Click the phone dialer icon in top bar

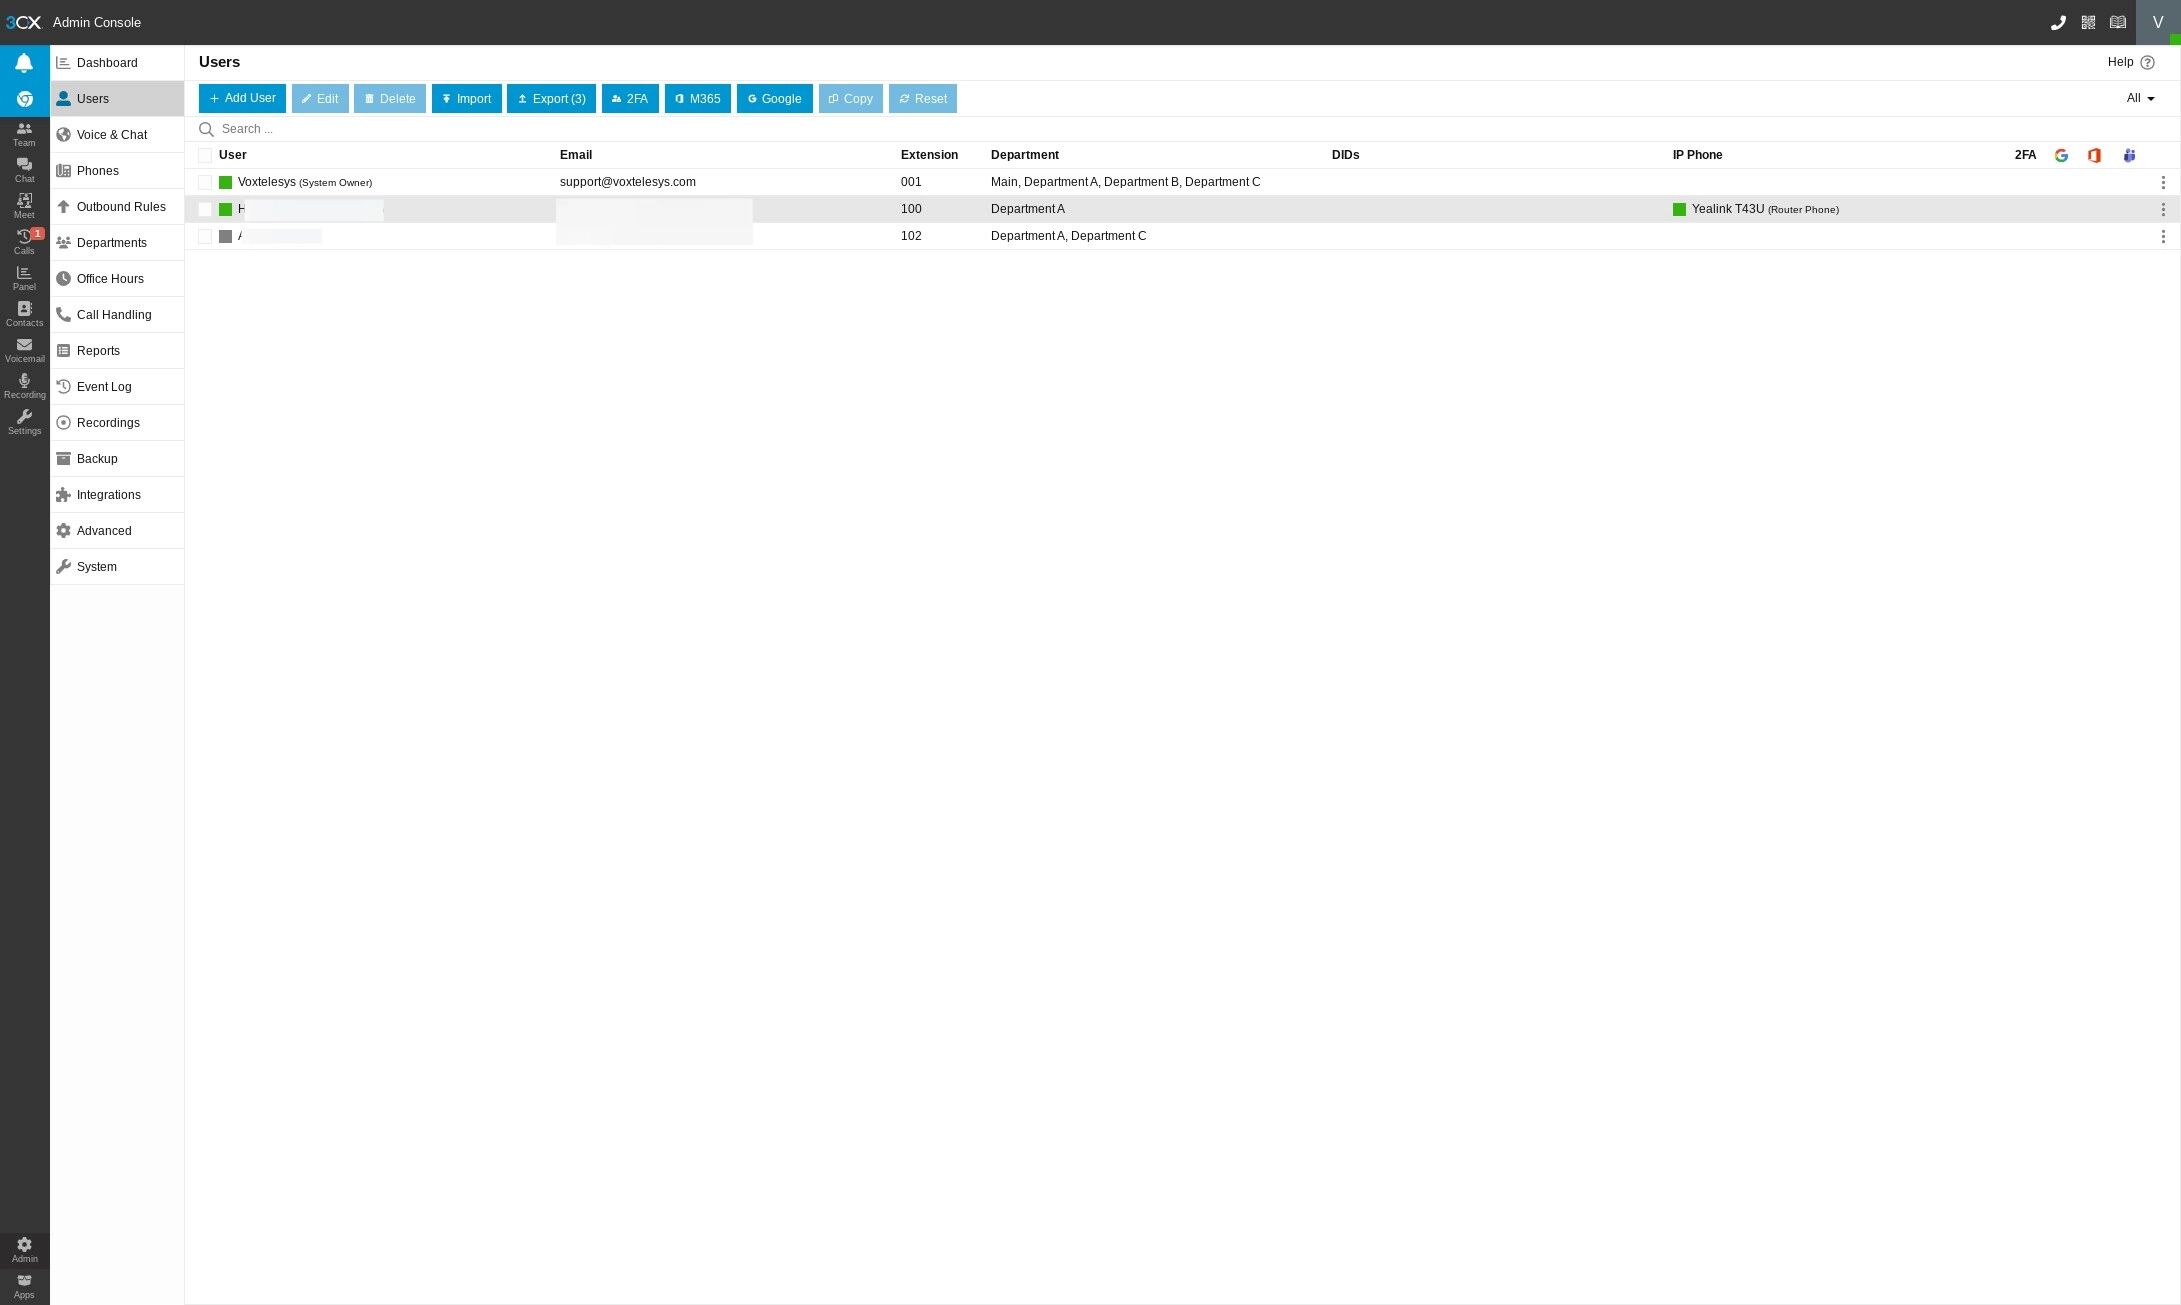[x=2058, y=22]
